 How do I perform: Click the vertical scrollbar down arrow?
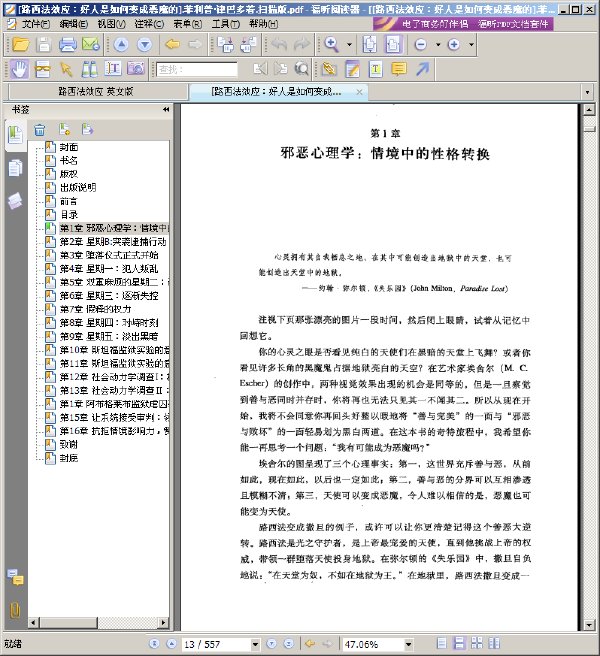[590, 625]
